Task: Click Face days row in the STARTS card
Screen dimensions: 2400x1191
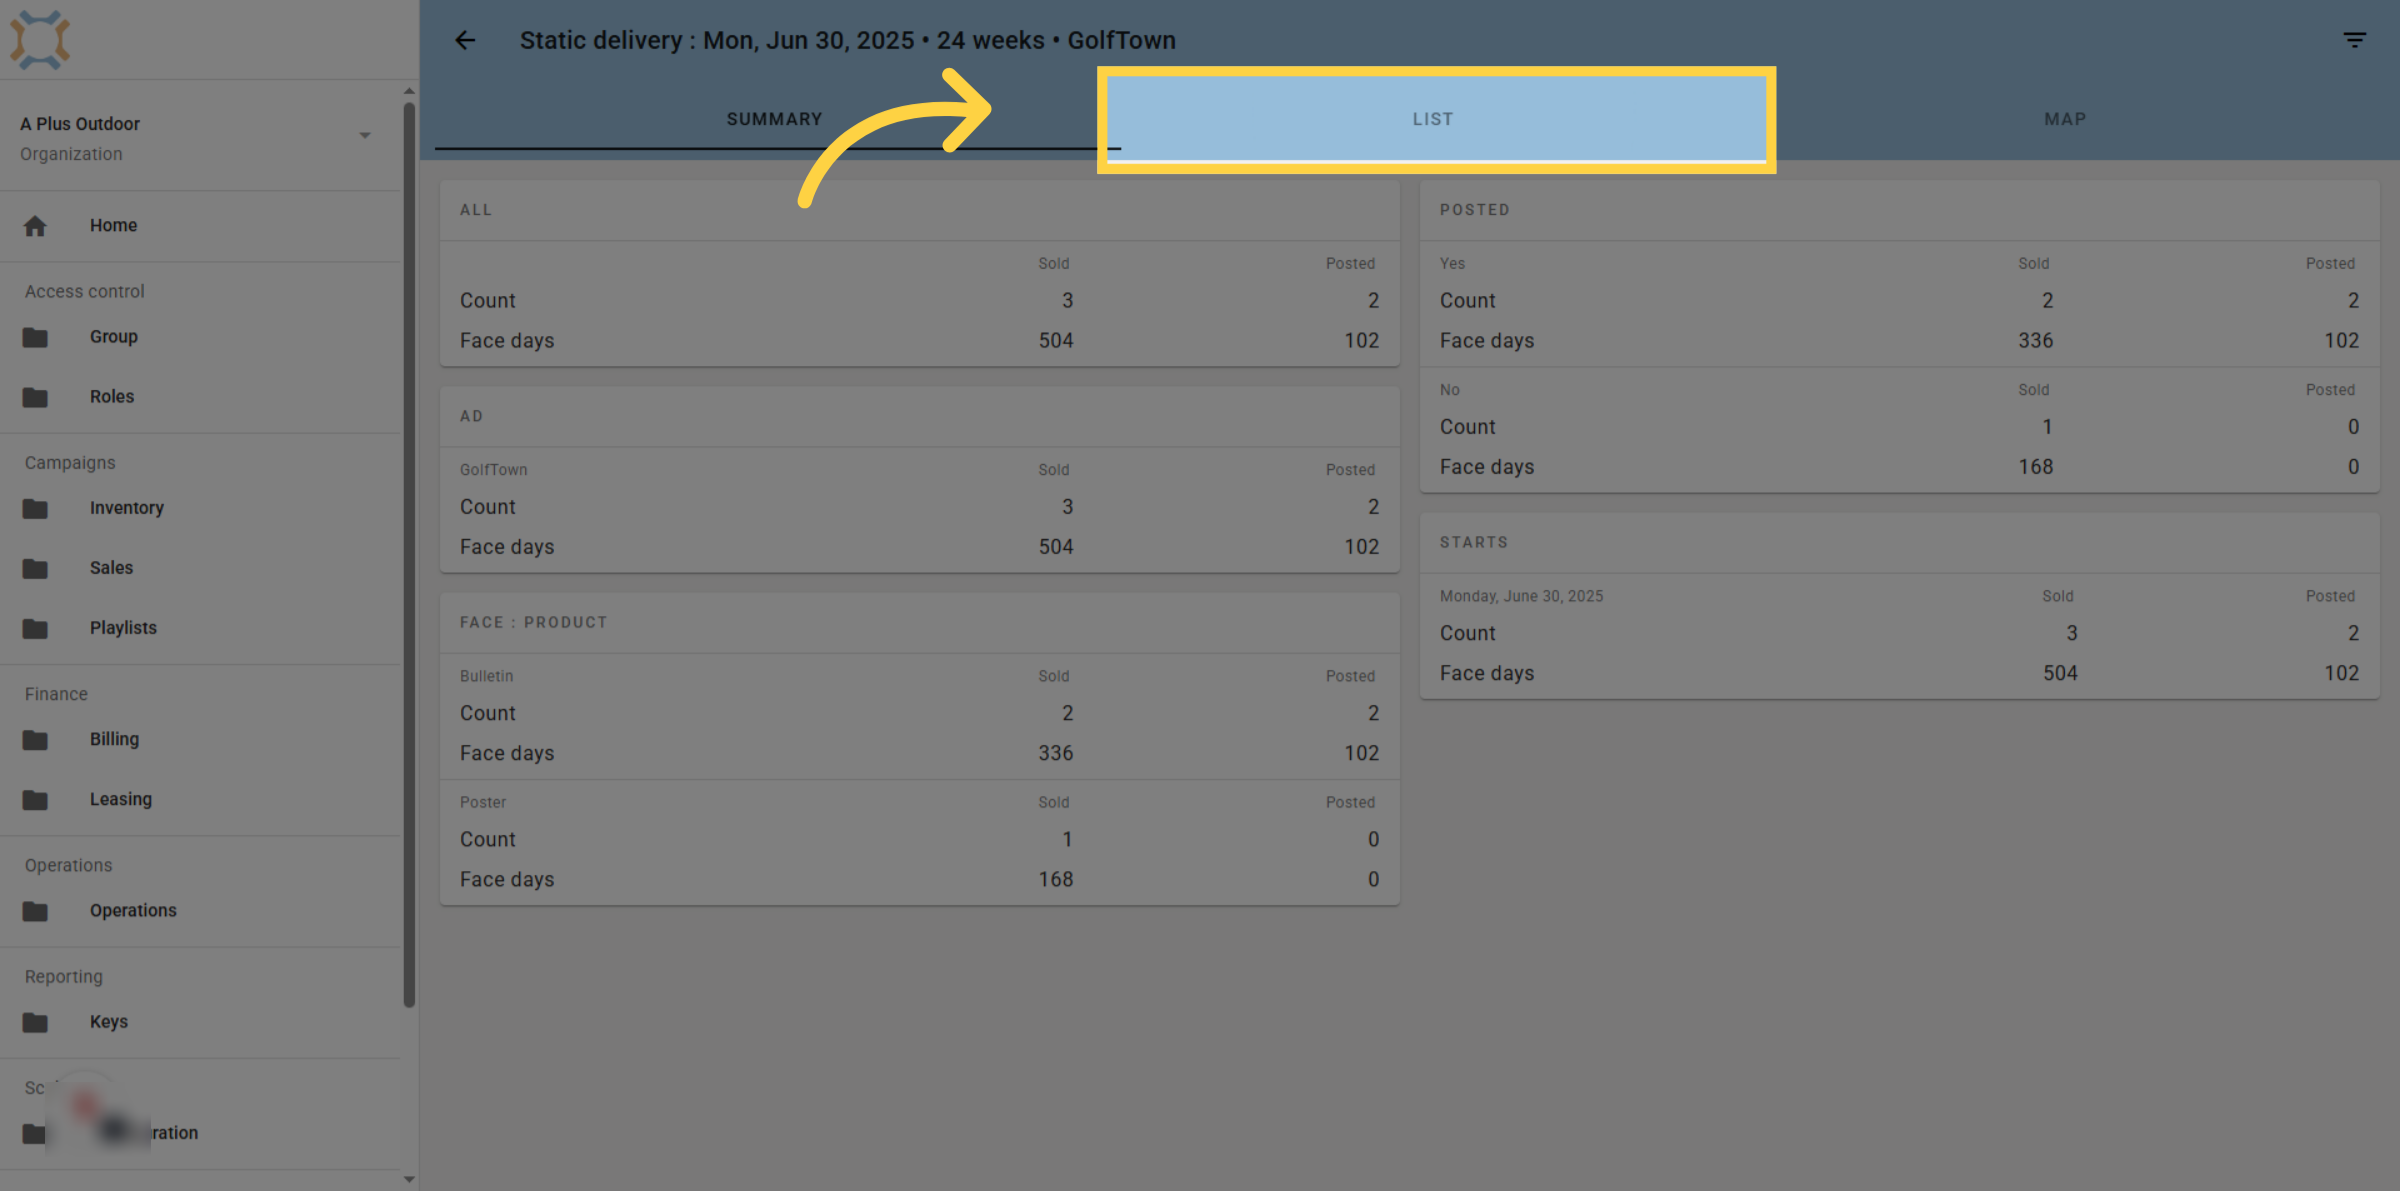Action: click(1899, 674)
